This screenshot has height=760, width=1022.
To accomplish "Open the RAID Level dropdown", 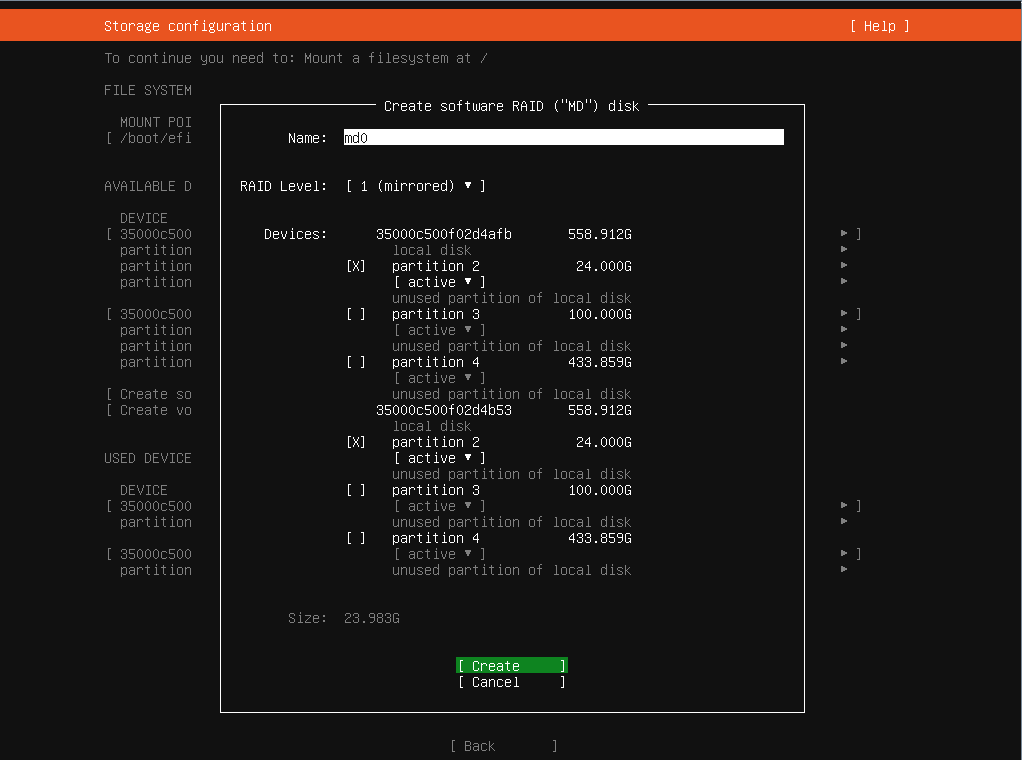I will click(415, 186).
